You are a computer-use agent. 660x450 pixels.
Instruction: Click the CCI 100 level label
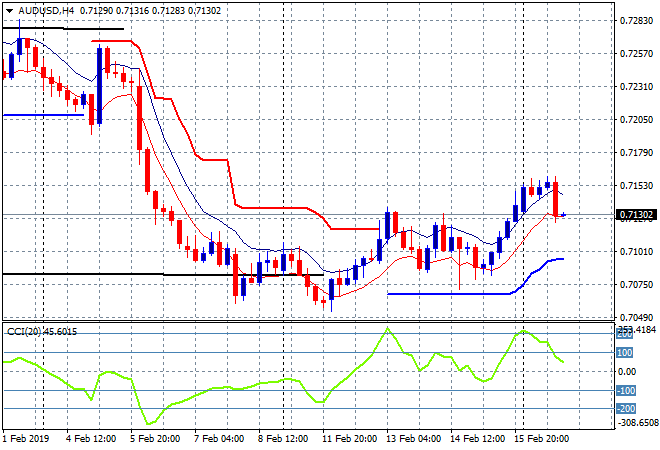(x=625, y=352)
